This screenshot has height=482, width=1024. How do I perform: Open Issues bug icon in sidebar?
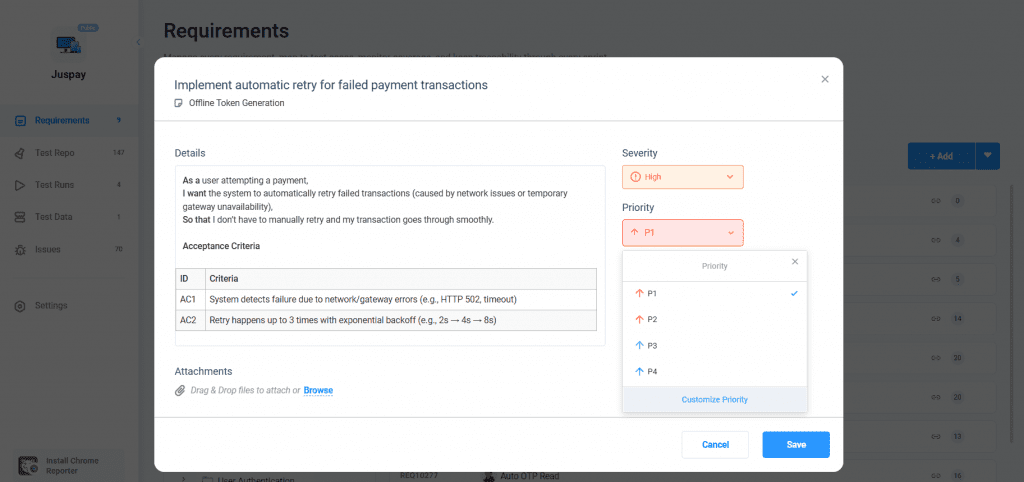[x=21, y=249]
